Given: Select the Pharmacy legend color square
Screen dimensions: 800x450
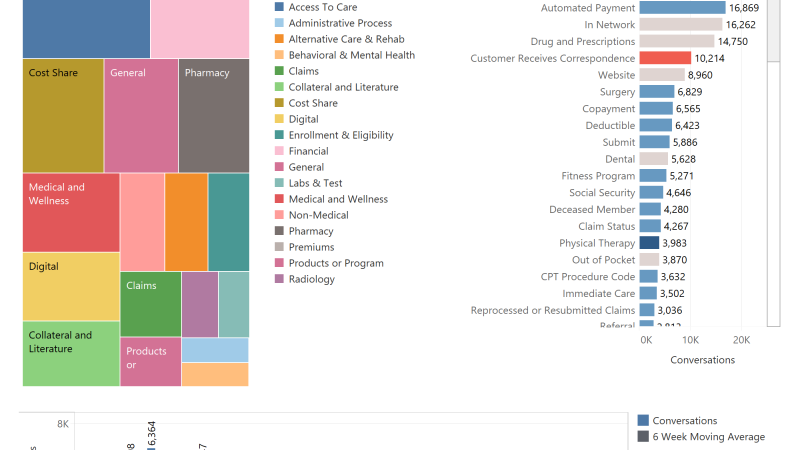Looking at the screenshot, I should [279, 231].
